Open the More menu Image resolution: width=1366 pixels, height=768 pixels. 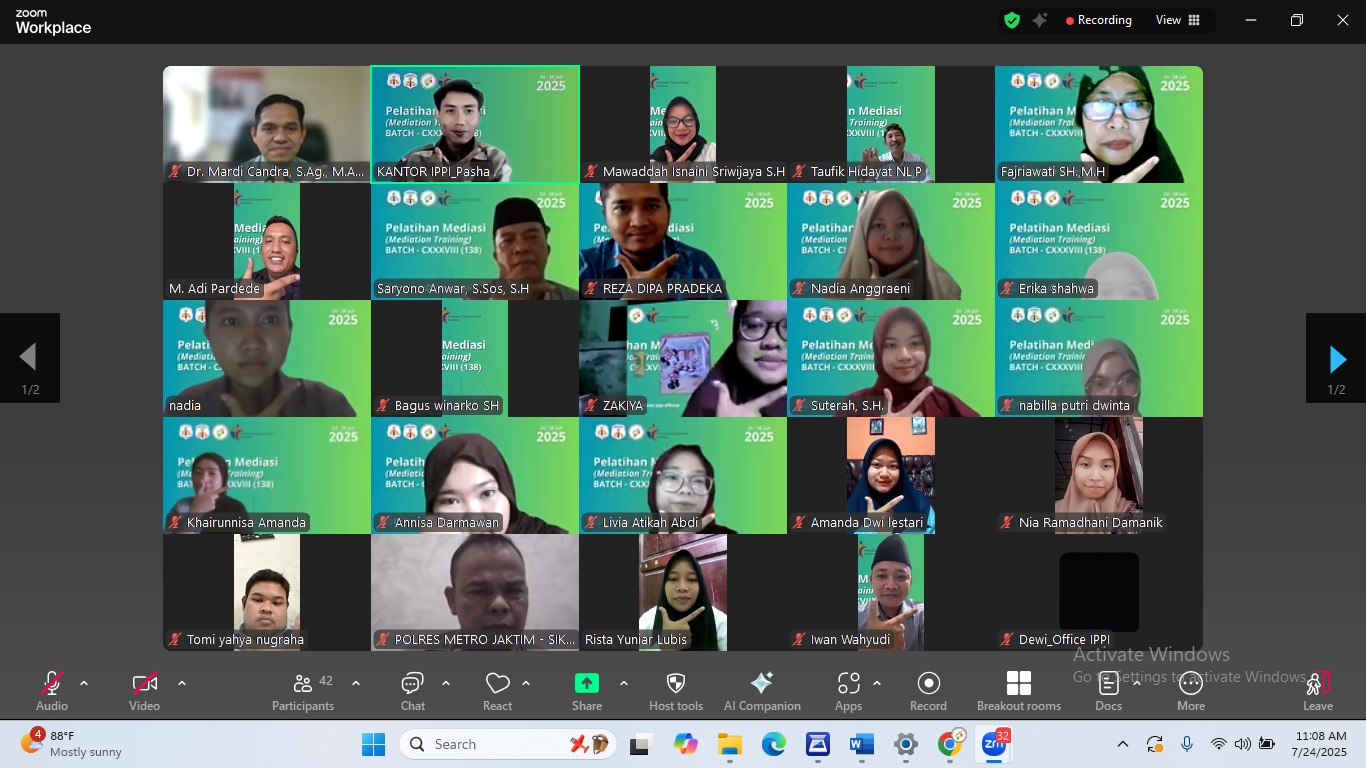pyautogui.click(x=1190, y=690)
